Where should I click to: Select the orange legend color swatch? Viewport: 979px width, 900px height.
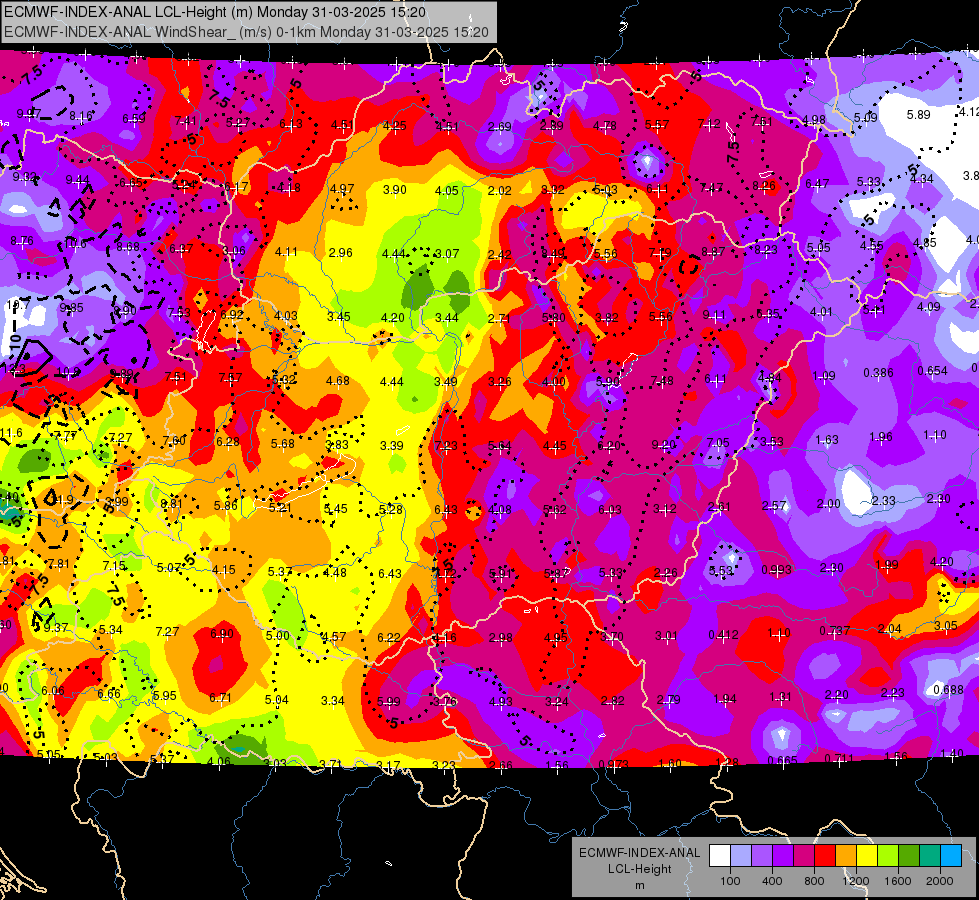point(846,856)
